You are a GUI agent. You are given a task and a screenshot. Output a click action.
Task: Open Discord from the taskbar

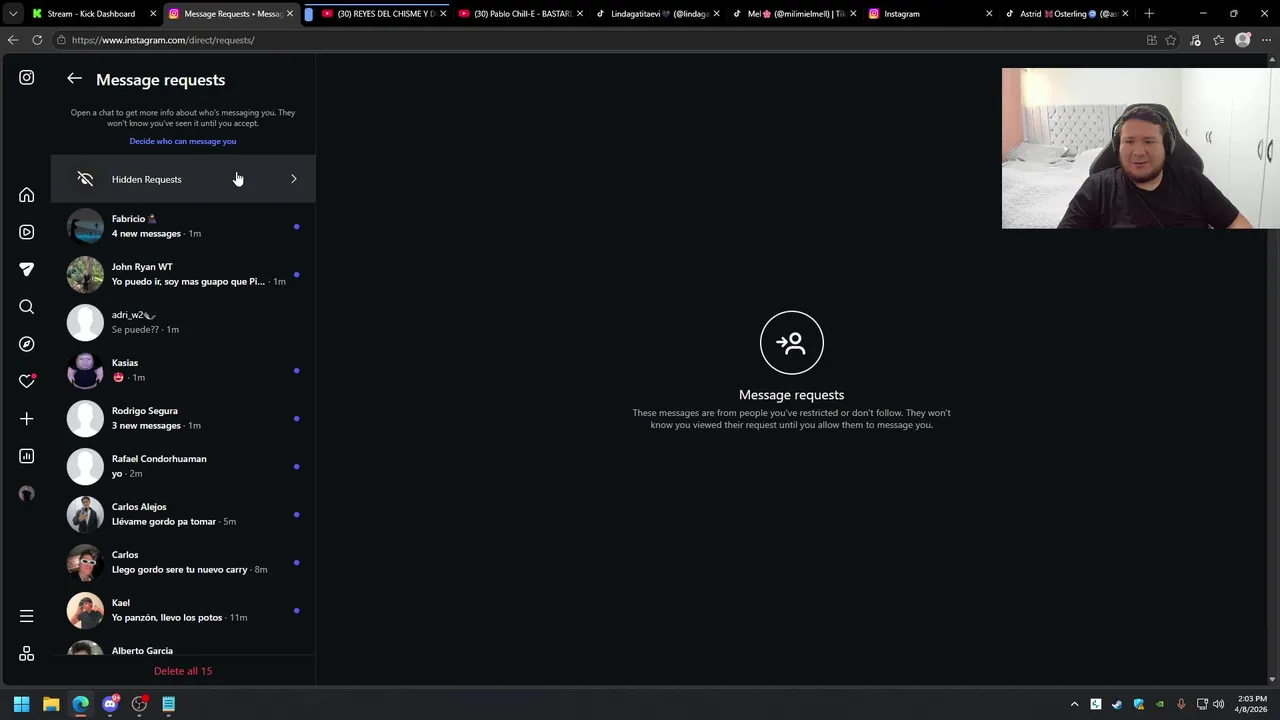pyautogui.click(x=110, y=704)
